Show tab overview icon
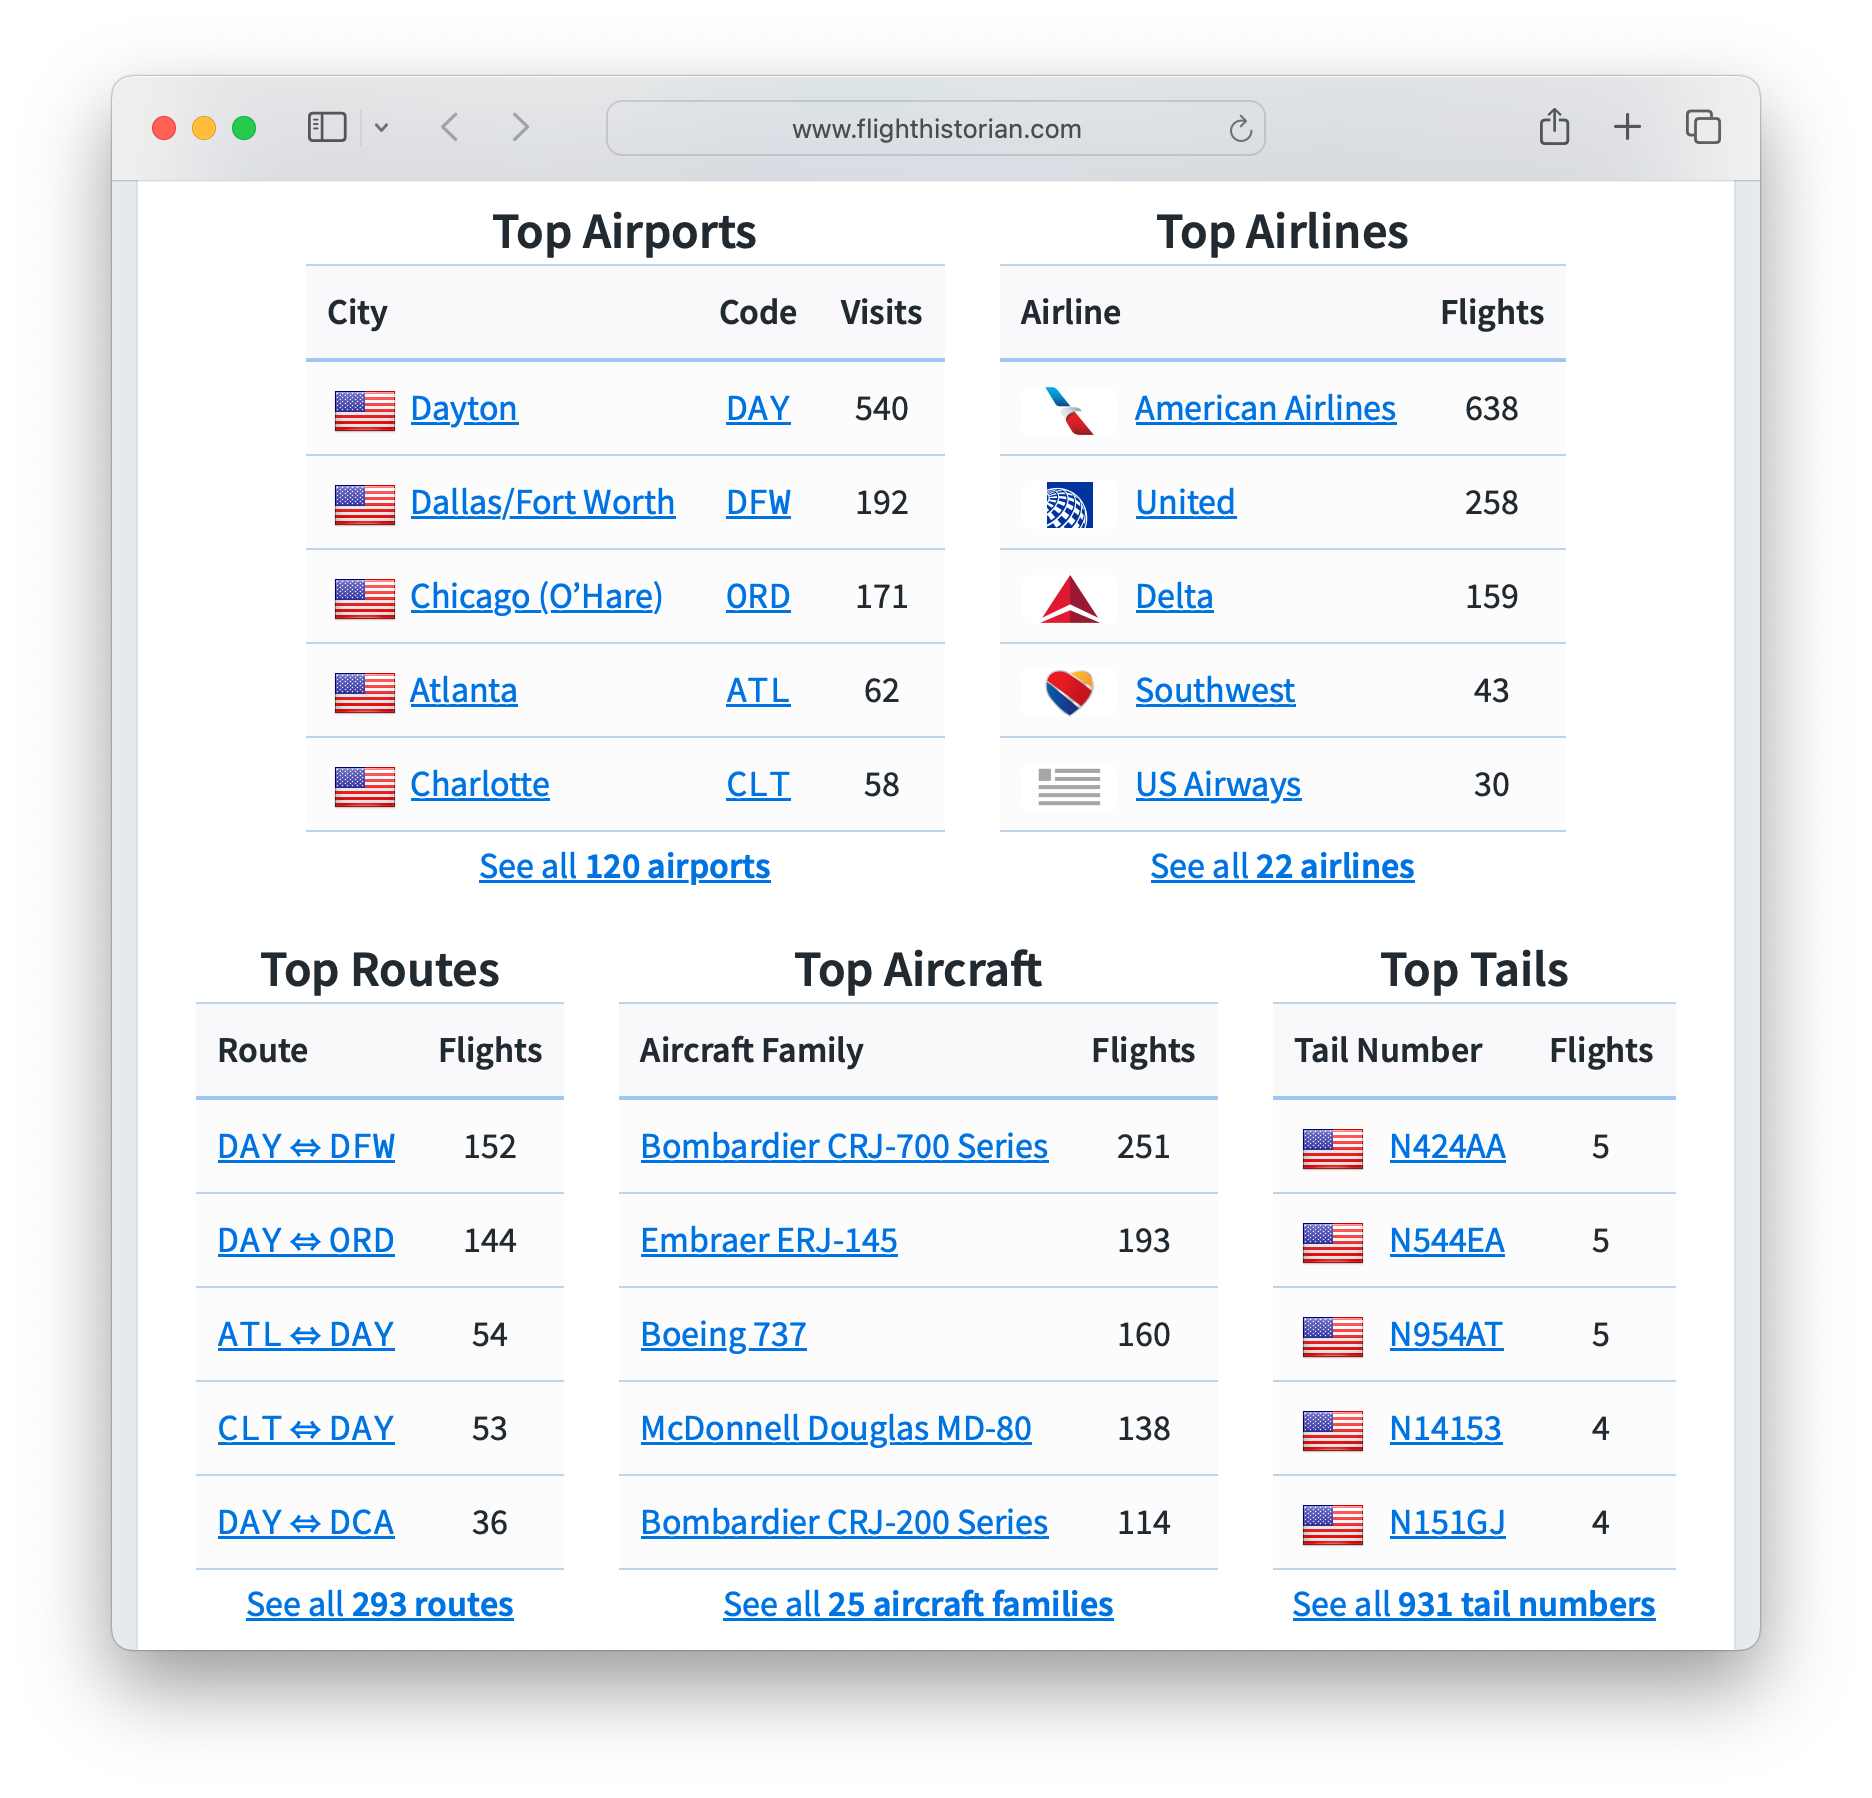 (1702, 128)
